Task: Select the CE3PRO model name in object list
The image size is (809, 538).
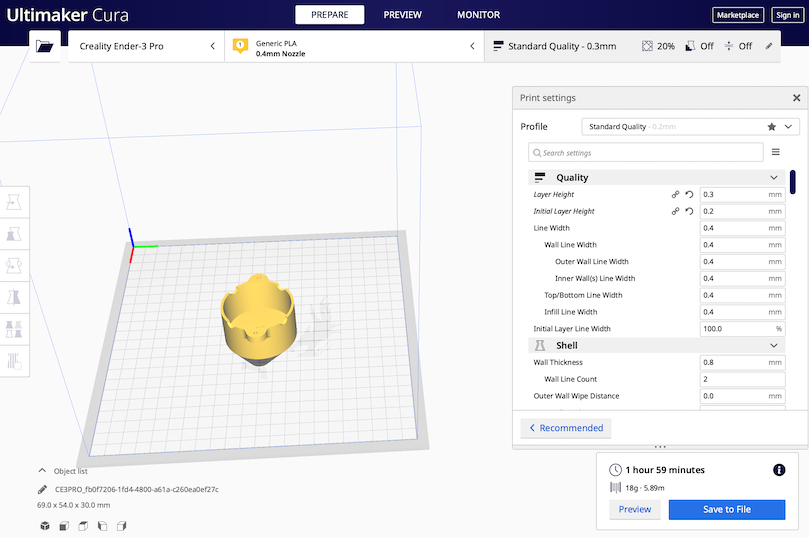Action: [x=137, y=489]
